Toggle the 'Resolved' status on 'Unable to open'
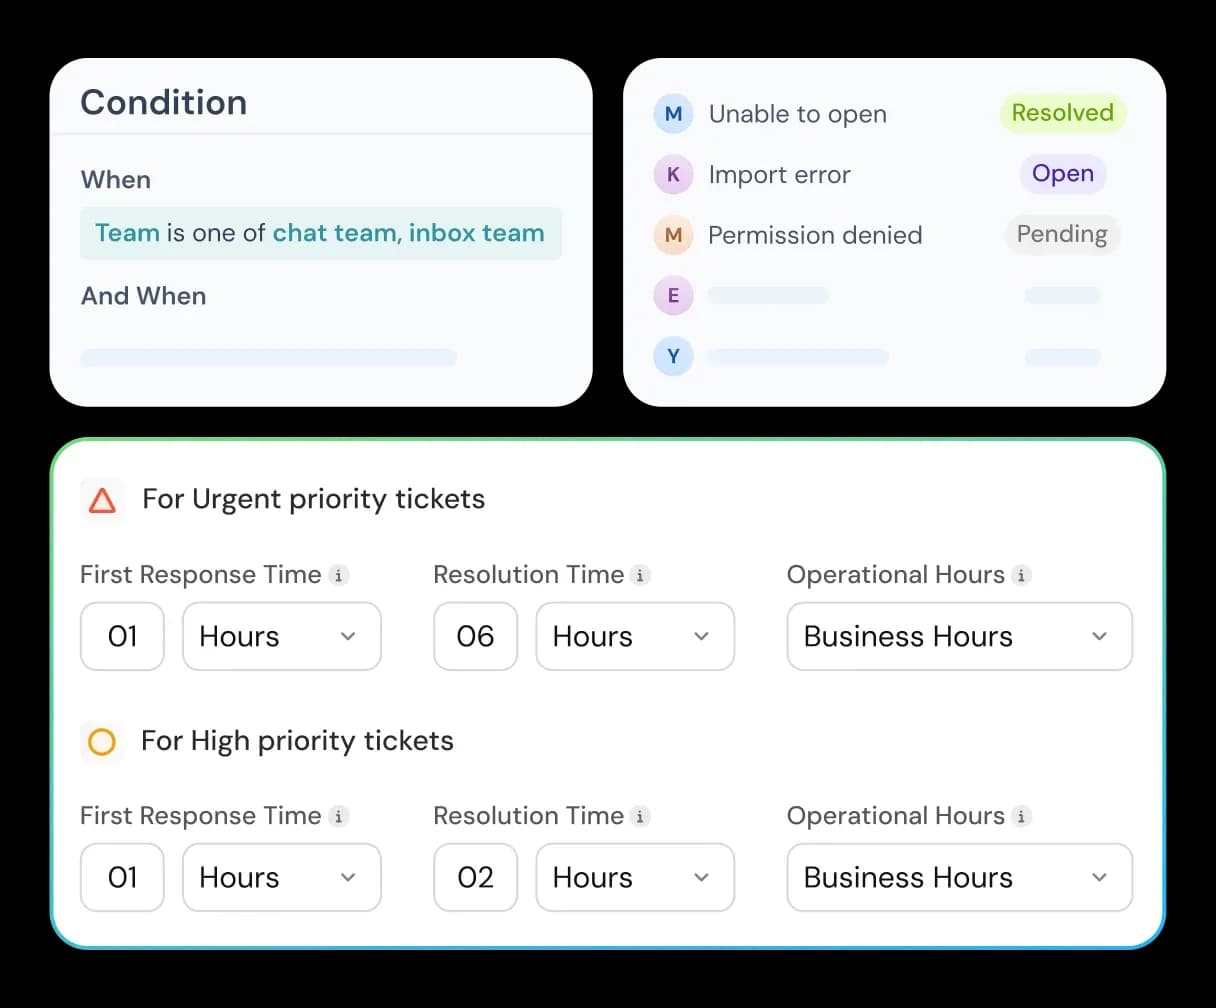The width and height of the screenshot is (1216, 1008). point(1062,113)
